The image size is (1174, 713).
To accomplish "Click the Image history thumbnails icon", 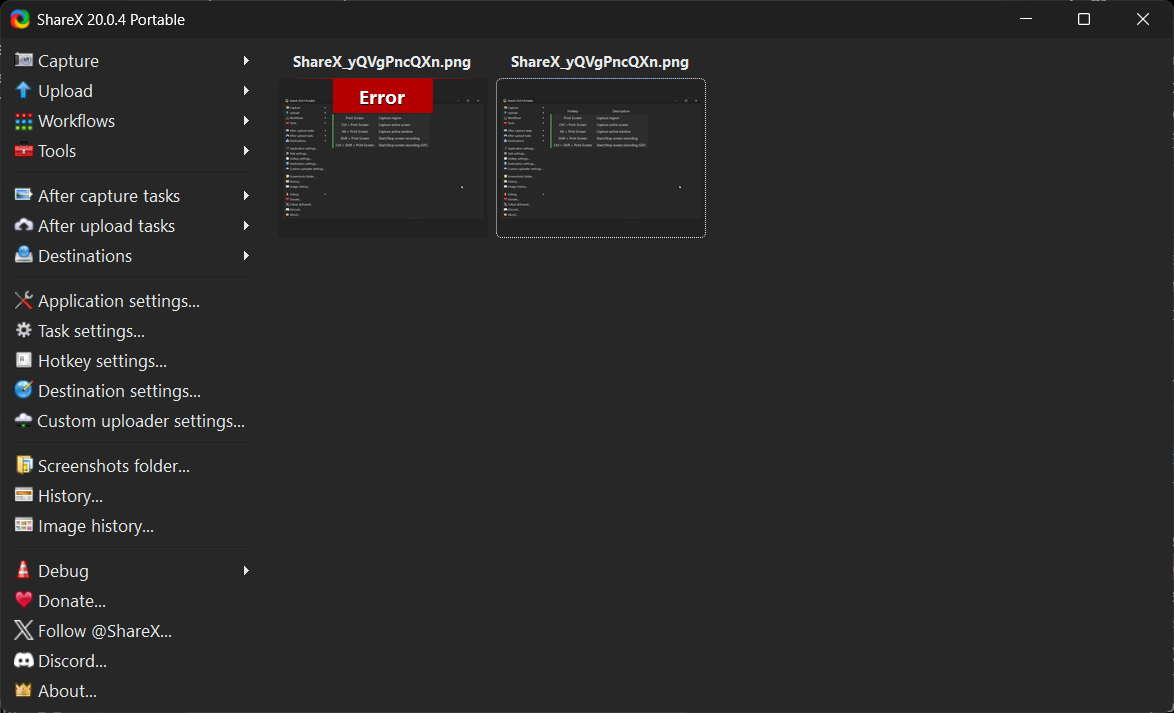I will tap(24, 525).
